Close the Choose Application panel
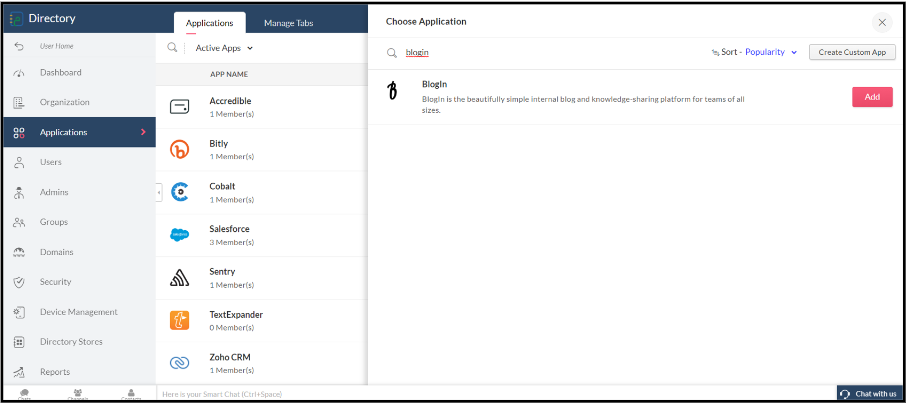The image size is (907, 403). 882,23
